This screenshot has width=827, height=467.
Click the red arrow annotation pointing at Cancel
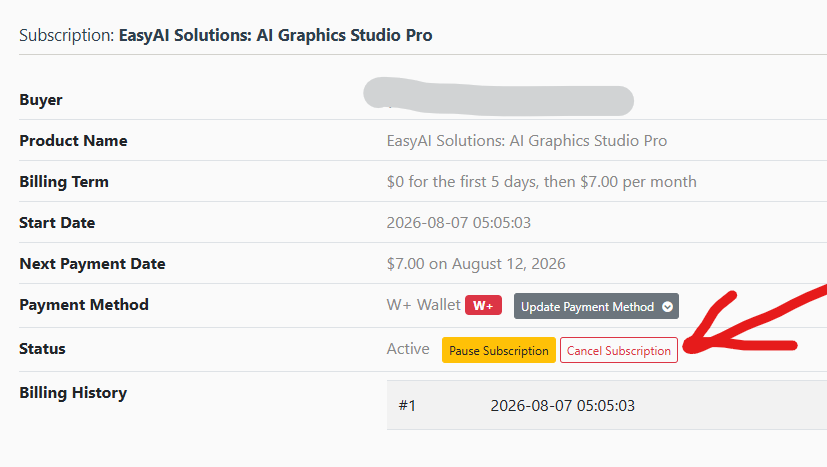click(754, 320)
